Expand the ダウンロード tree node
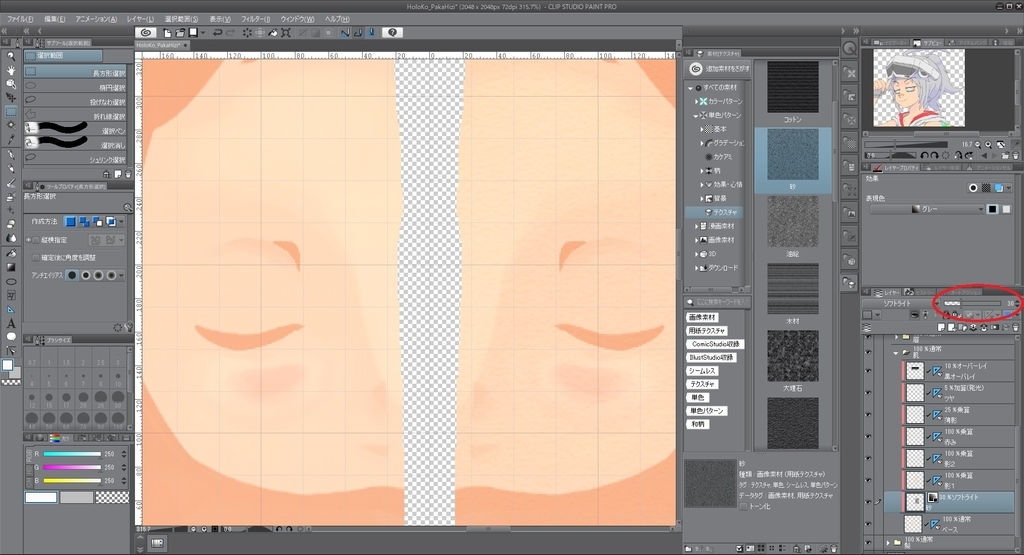1024x555 pixels. [x=696, y=268]
